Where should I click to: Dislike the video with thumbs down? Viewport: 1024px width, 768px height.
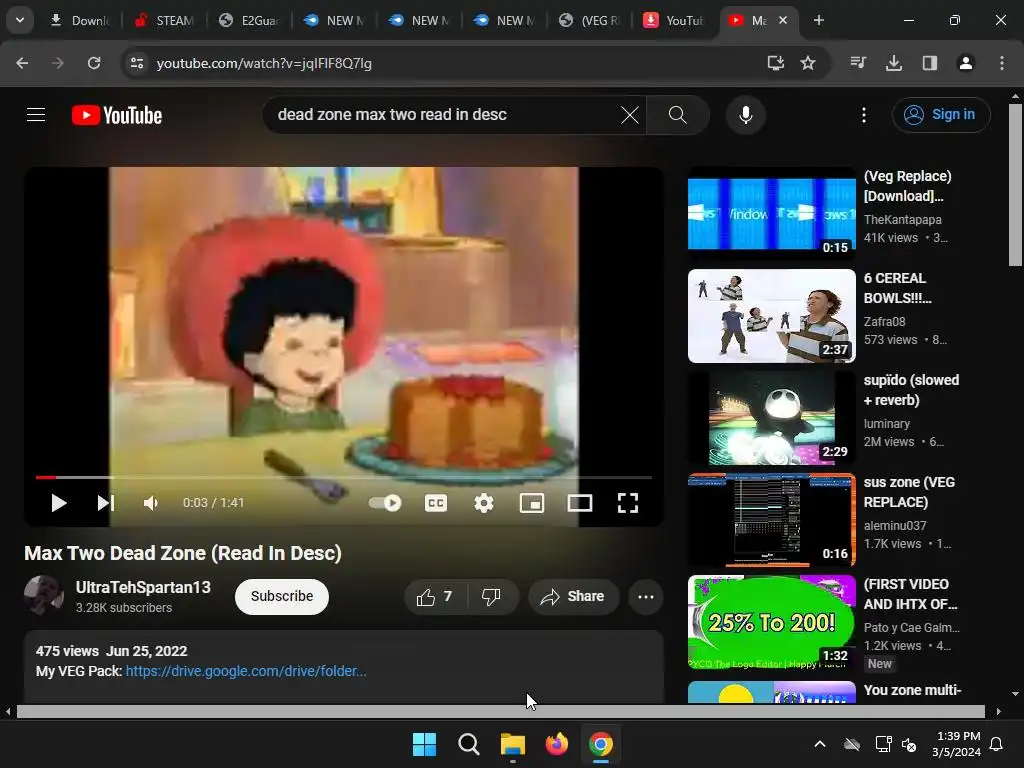pyautogui.click(x=491, y=597)
